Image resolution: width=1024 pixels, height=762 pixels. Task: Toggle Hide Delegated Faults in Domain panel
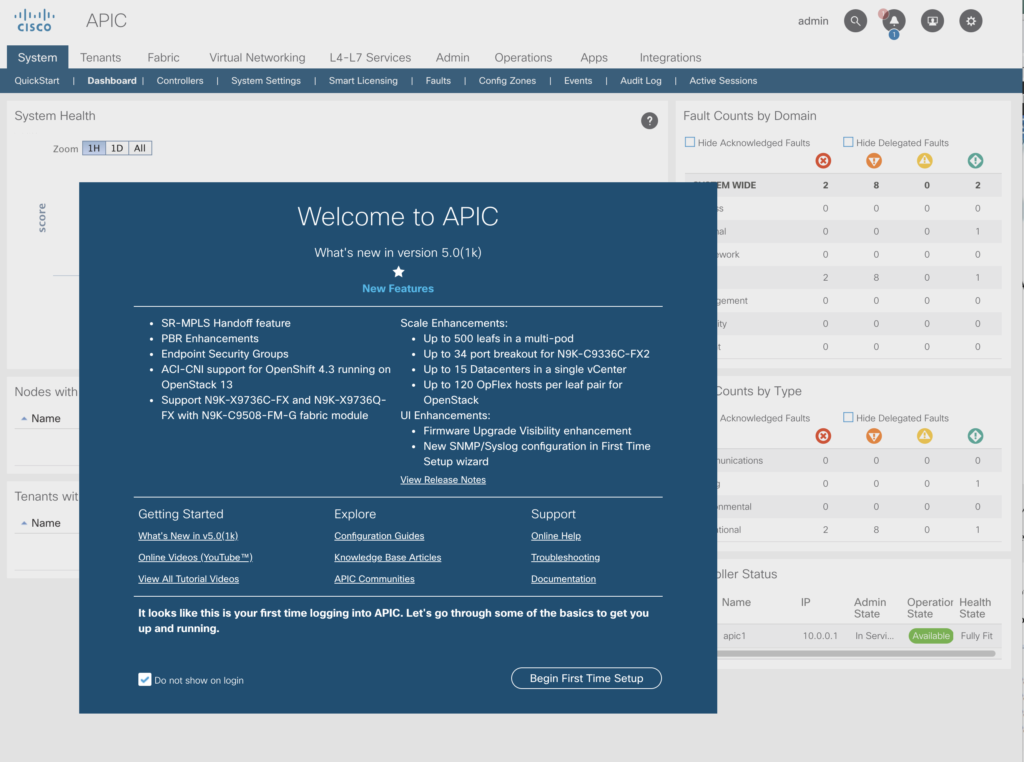pyautogui.click(x=848, y=142)
